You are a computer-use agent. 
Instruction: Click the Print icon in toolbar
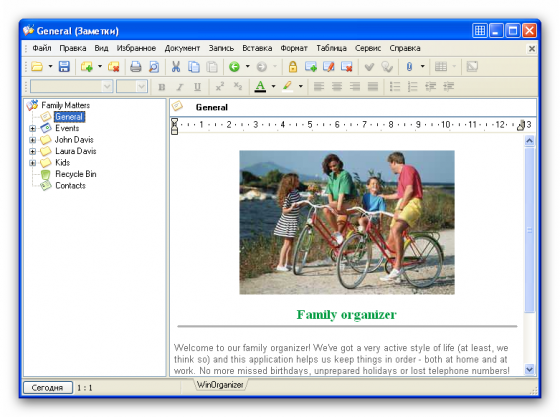[135, 66]
